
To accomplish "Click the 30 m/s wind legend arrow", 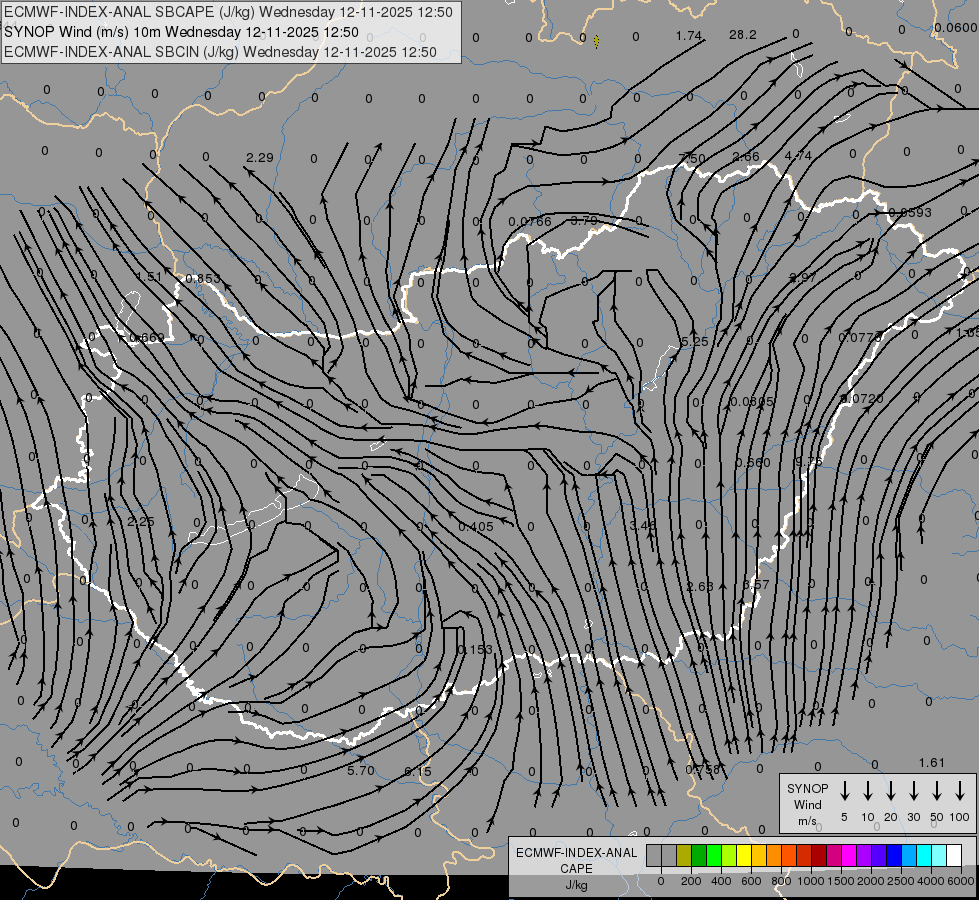I will (913, 791).
